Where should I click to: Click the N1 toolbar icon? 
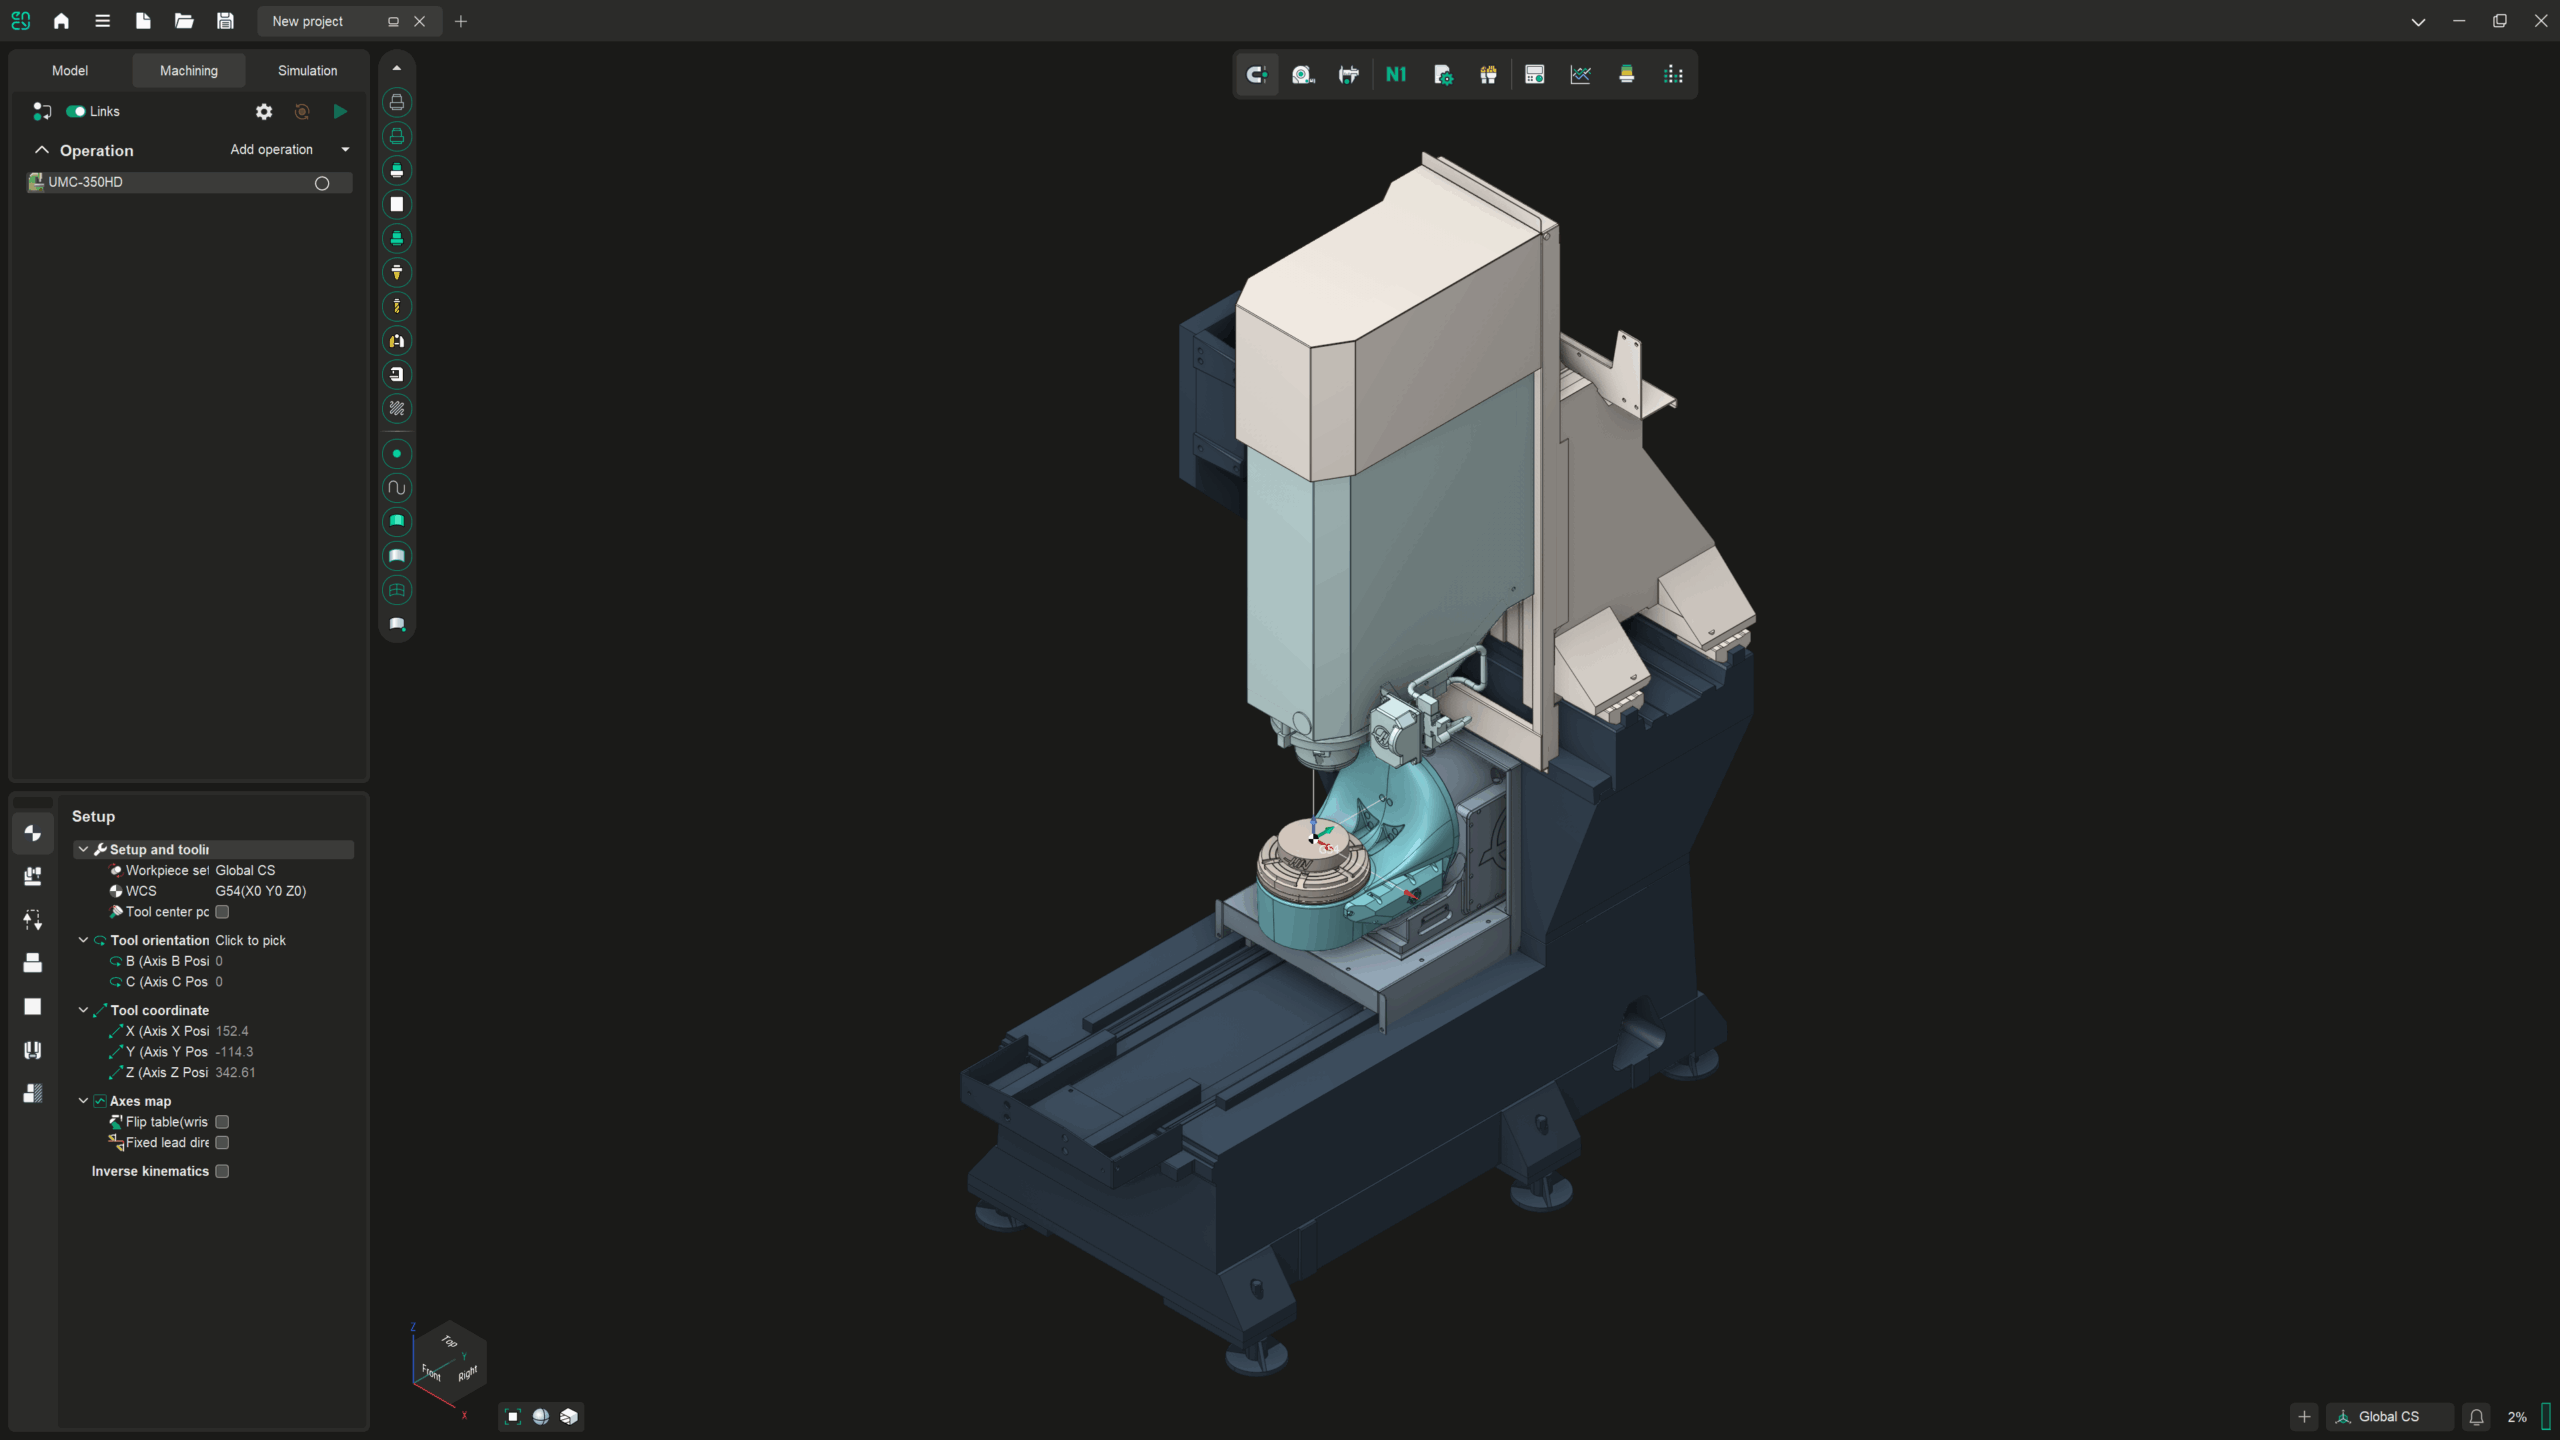(1396, 75)
